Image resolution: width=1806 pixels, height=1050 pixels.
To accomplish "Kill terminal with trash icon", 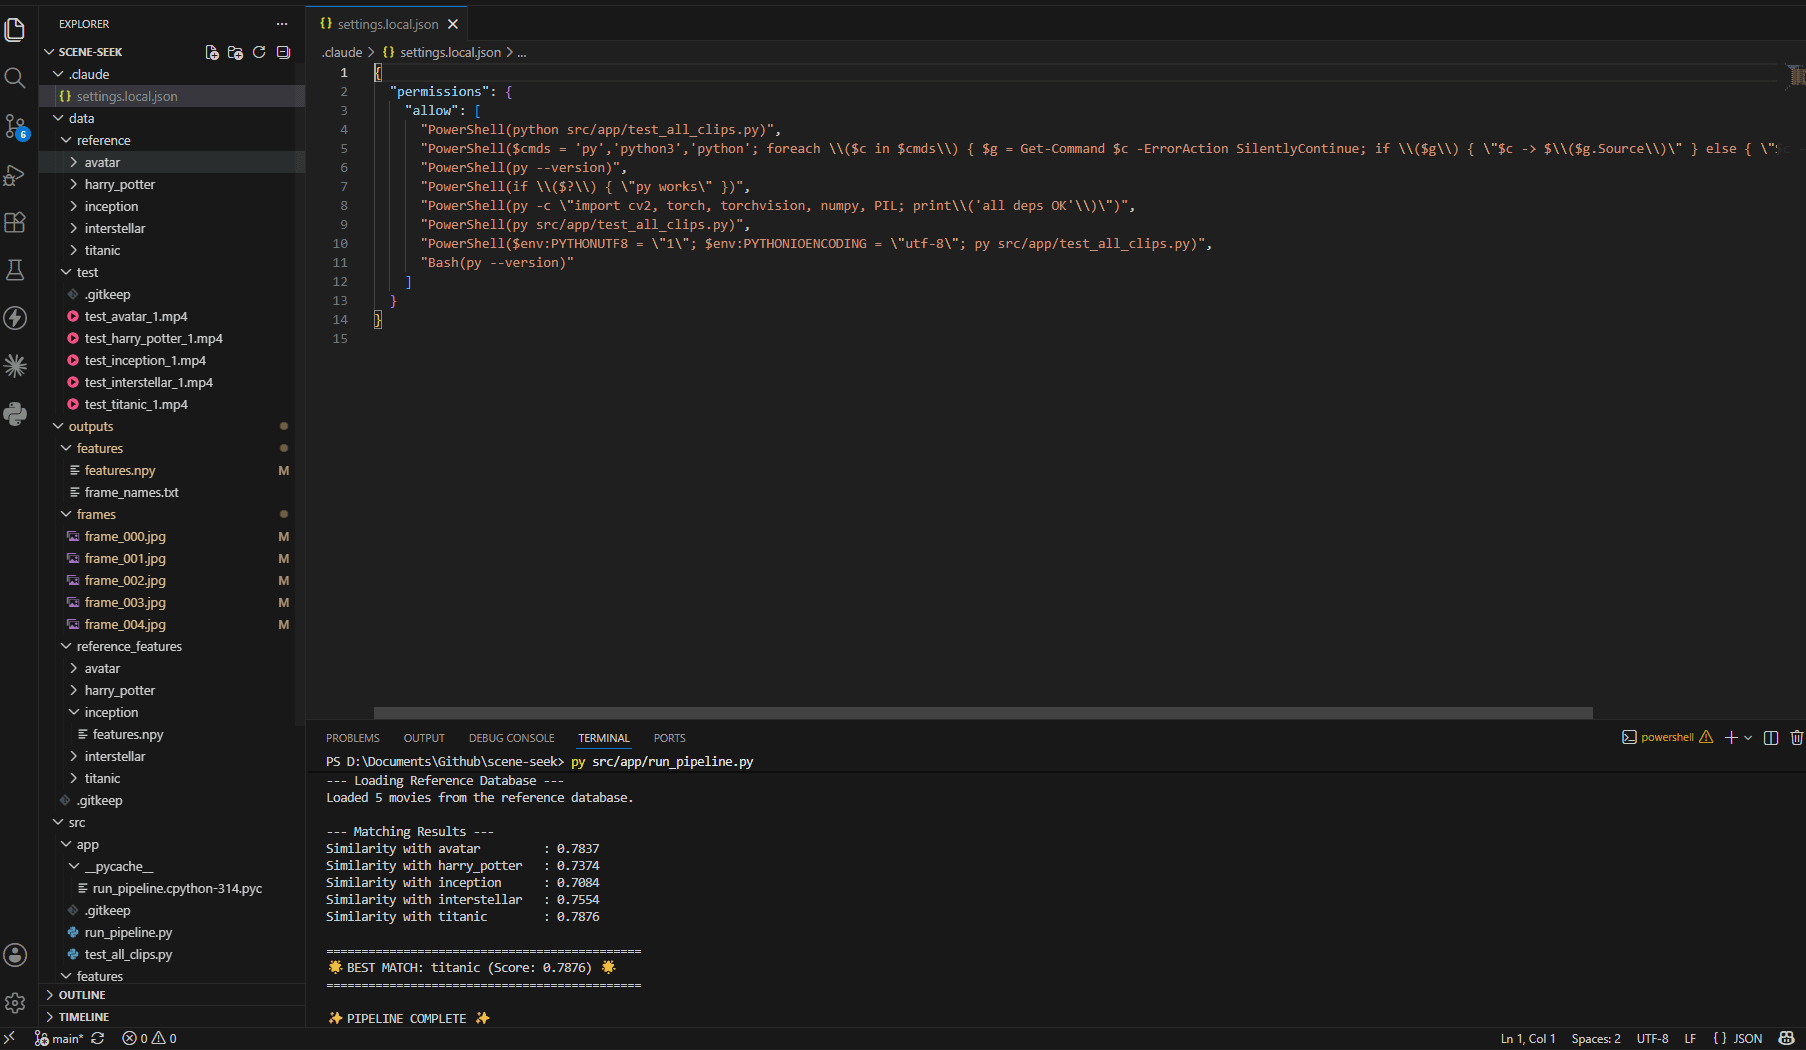I will click(x=1796, y=737).
